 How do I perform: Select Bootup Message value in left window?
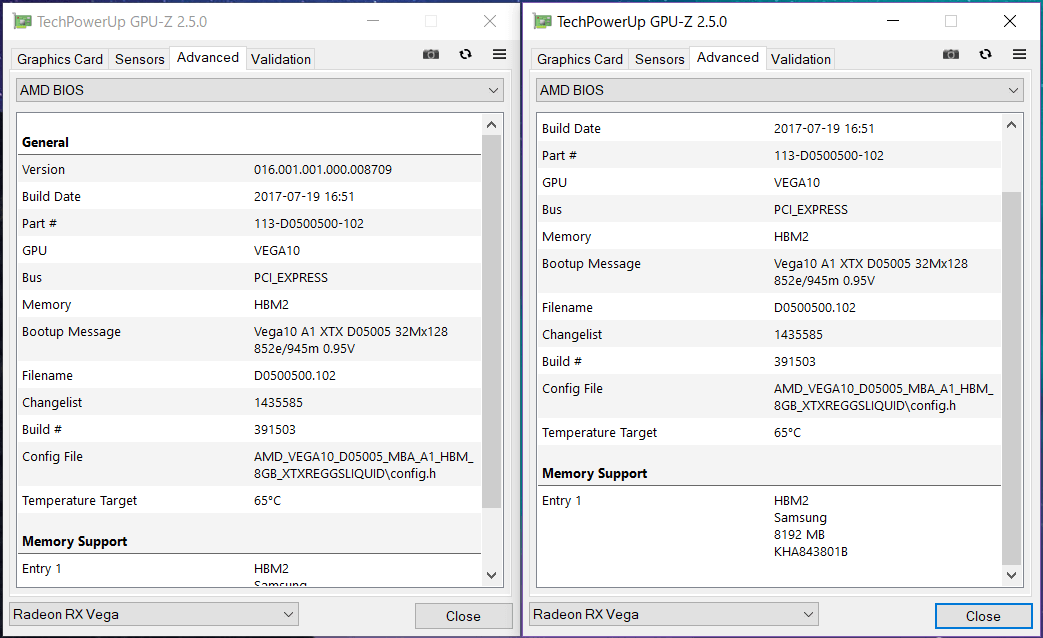point(351,340)
